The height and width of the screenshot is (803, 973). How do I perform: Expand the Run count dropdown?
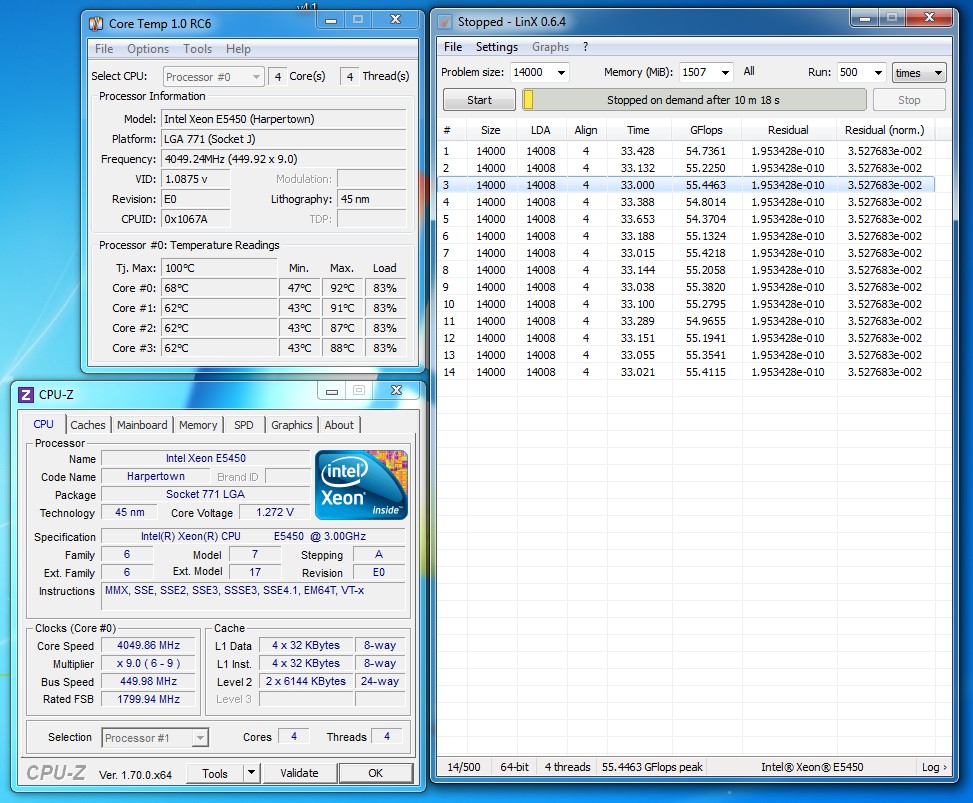(878, 73)
